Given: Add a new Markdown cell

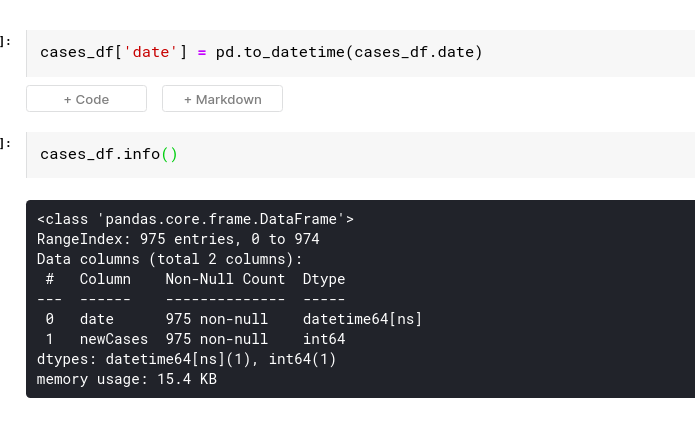Looking at the screenshot, I should (x=222, y=99).
